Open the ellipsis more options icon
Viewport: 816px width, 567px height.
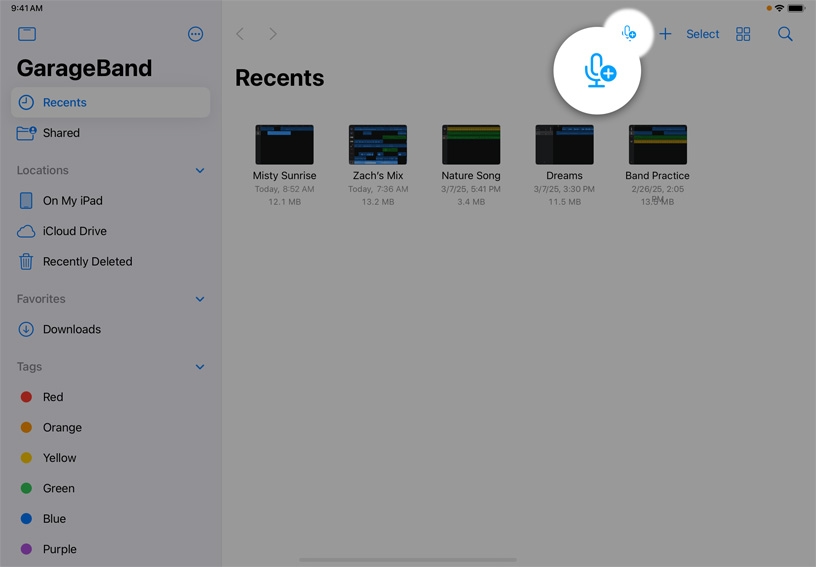[x=195, y=34]
